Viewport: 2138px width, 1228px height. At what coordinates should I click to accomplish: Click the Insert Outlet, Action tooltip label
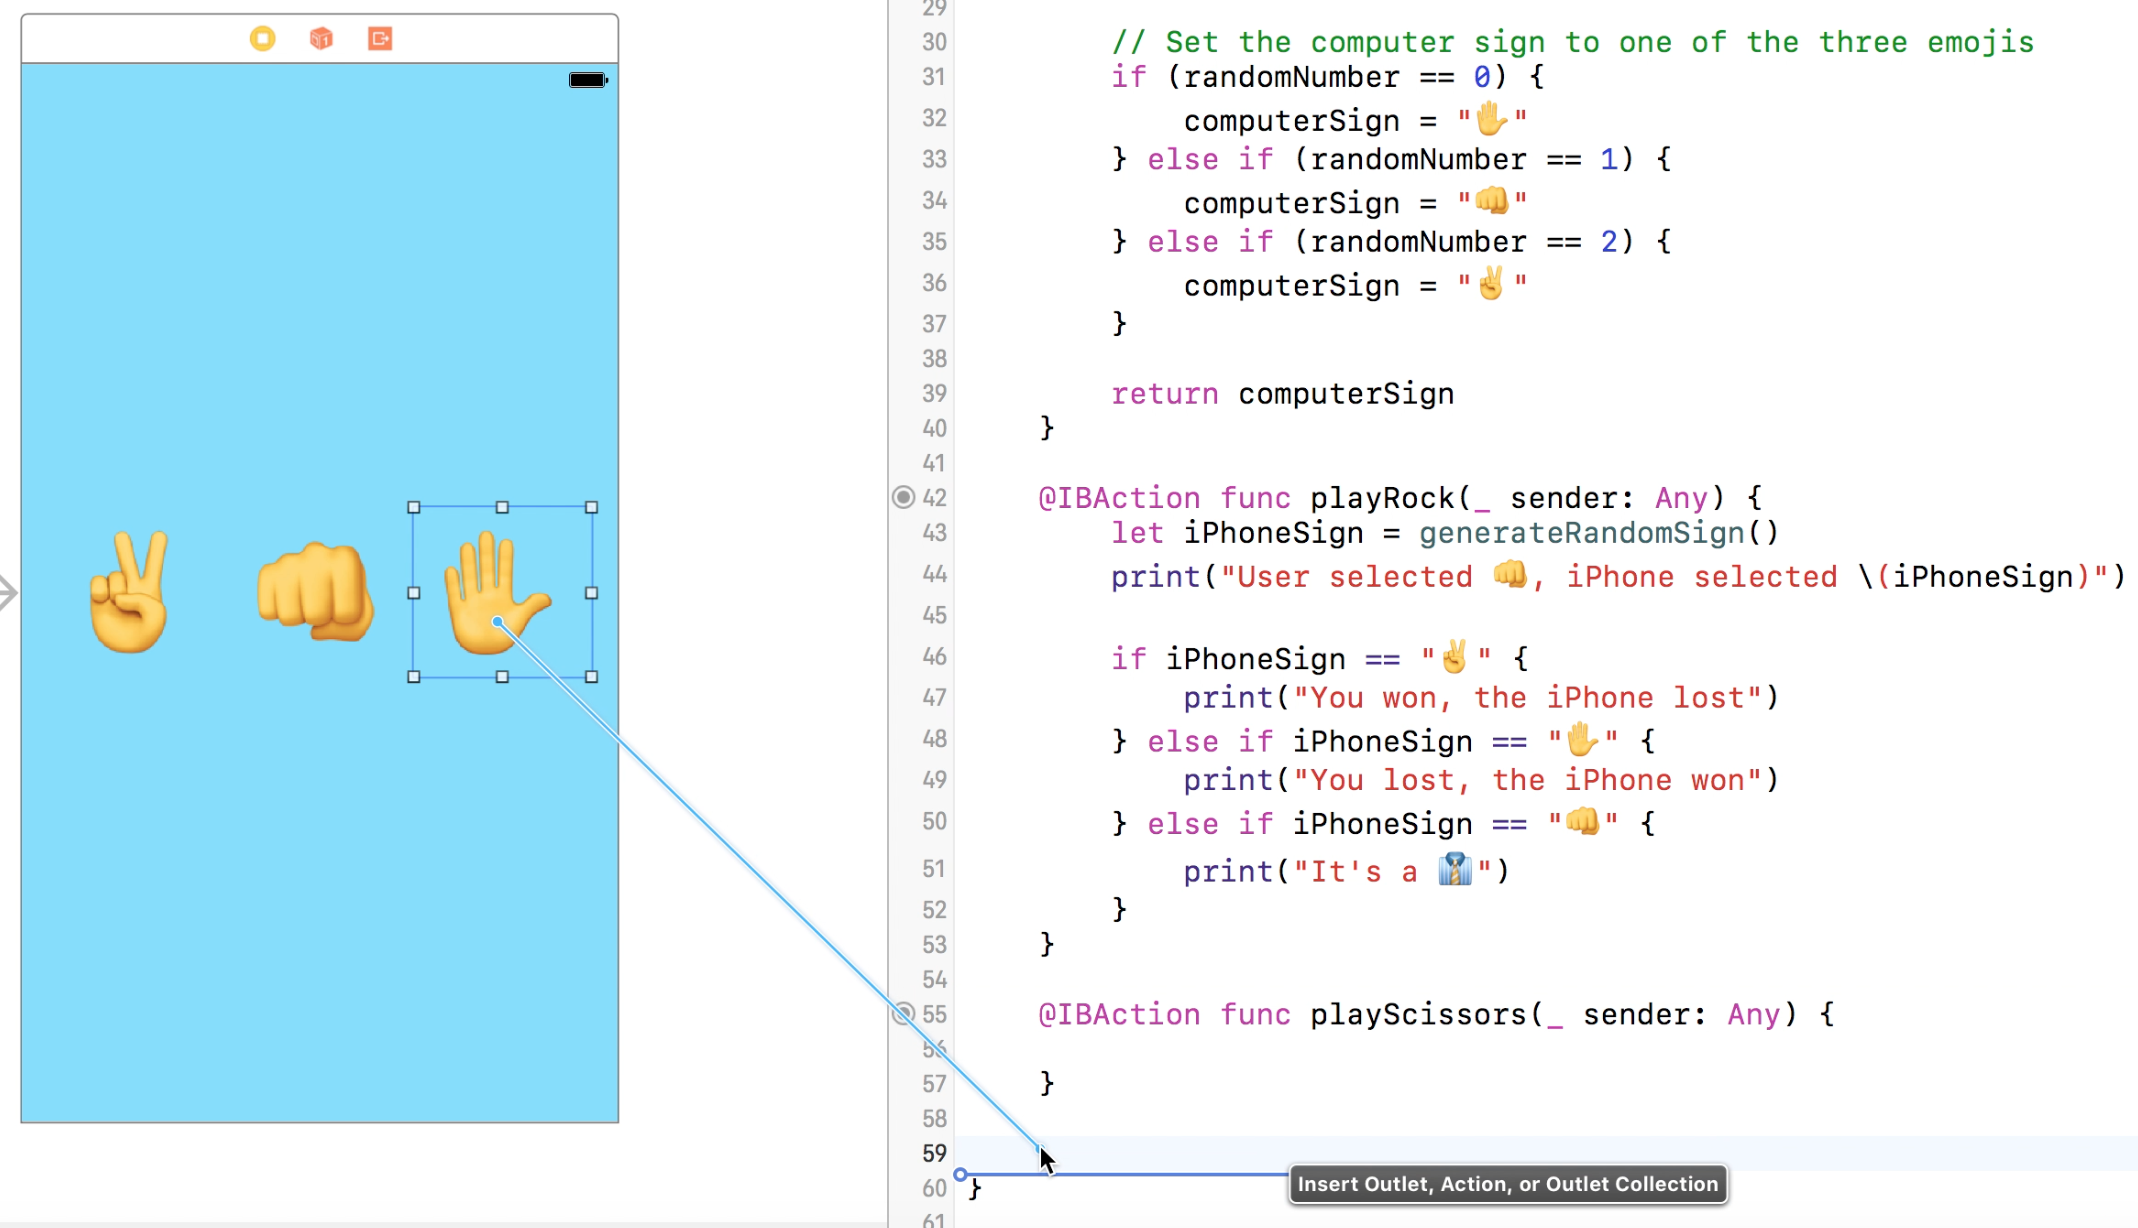point(1507,1184)
